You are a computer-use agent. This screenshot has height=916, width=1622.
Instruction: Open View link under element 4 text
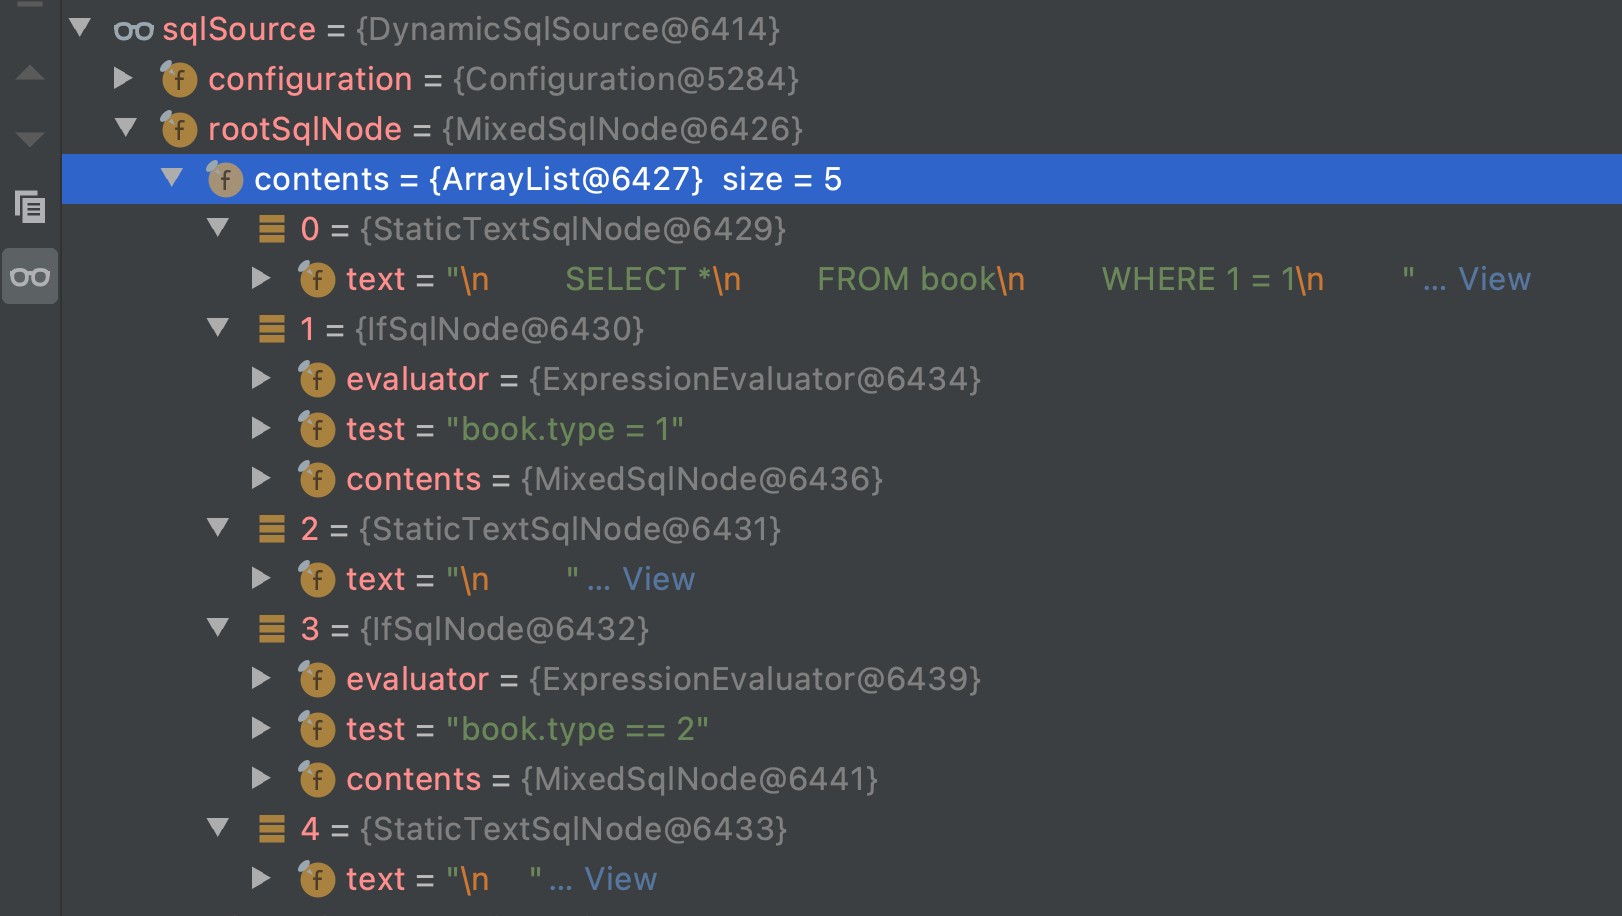tap(620, 879)
